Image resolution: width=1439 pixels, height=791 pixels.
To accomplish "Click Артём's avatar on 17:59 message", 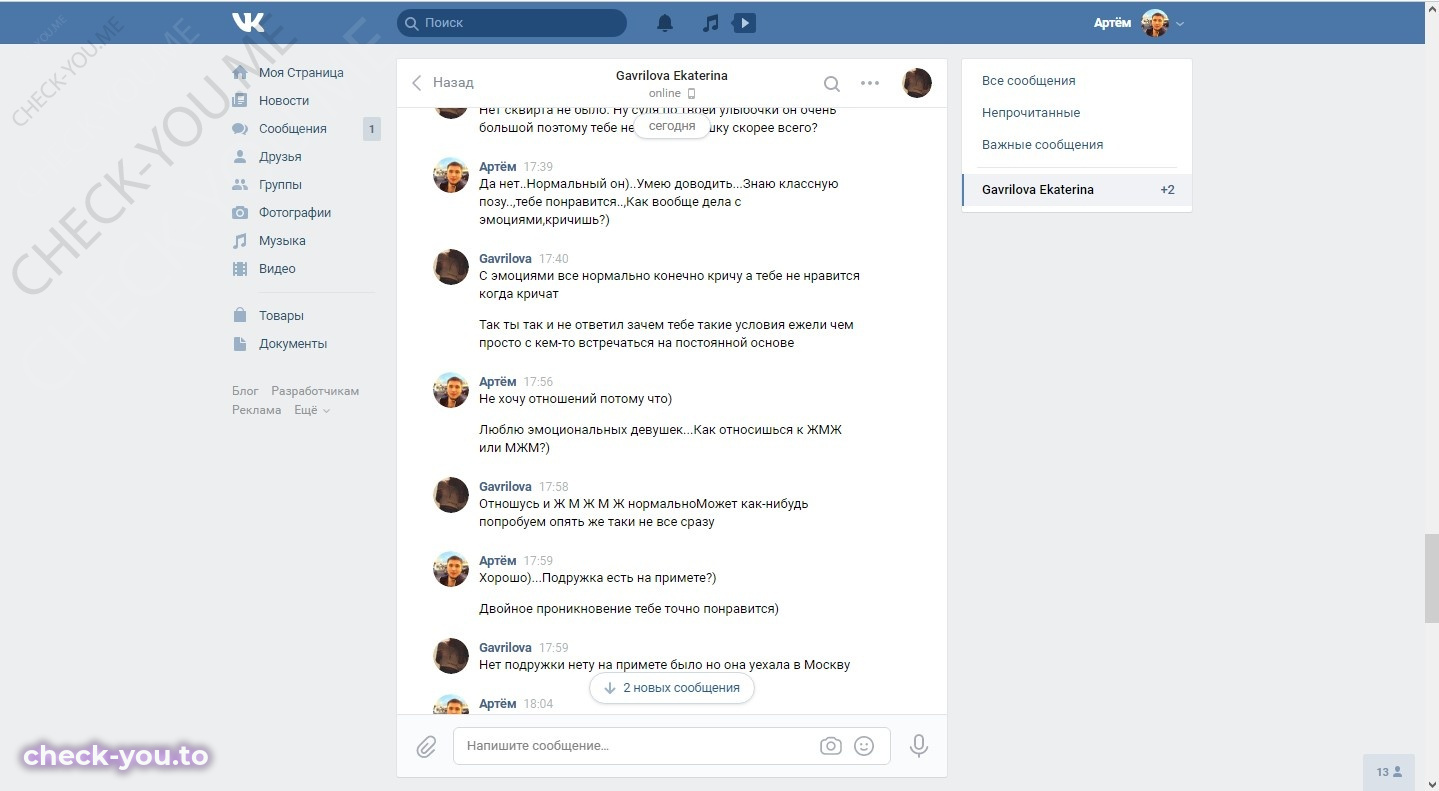I will pos(451,569).
